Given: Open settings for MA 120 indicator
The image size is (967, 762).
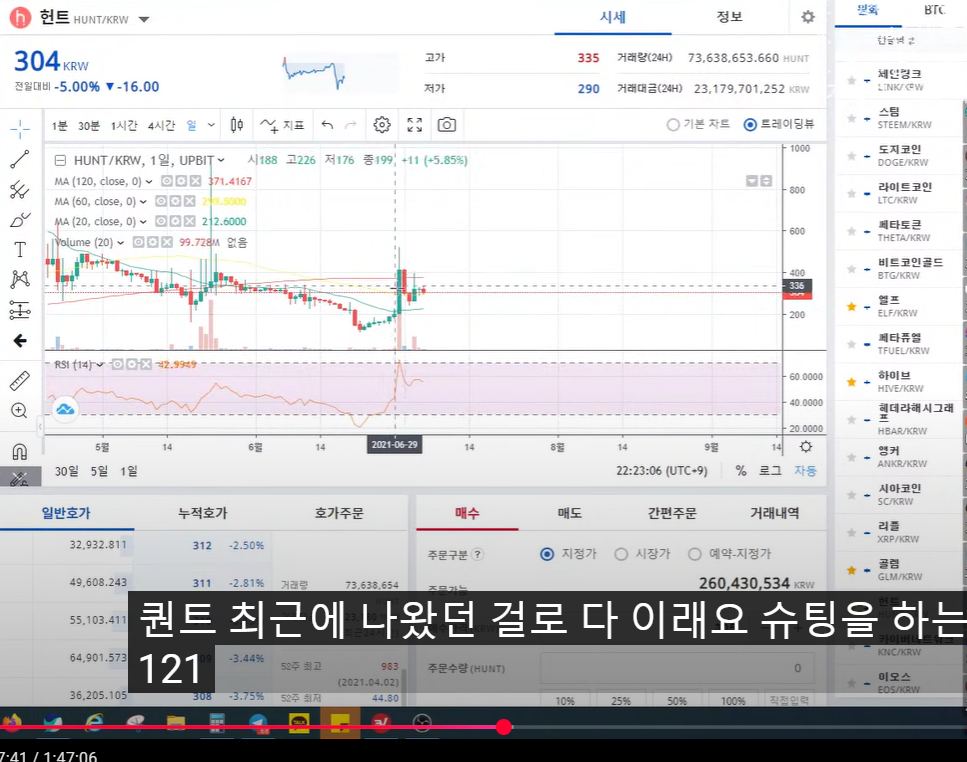Looking at the screenshot, I should pyautogui.click(x=181, y=181).
